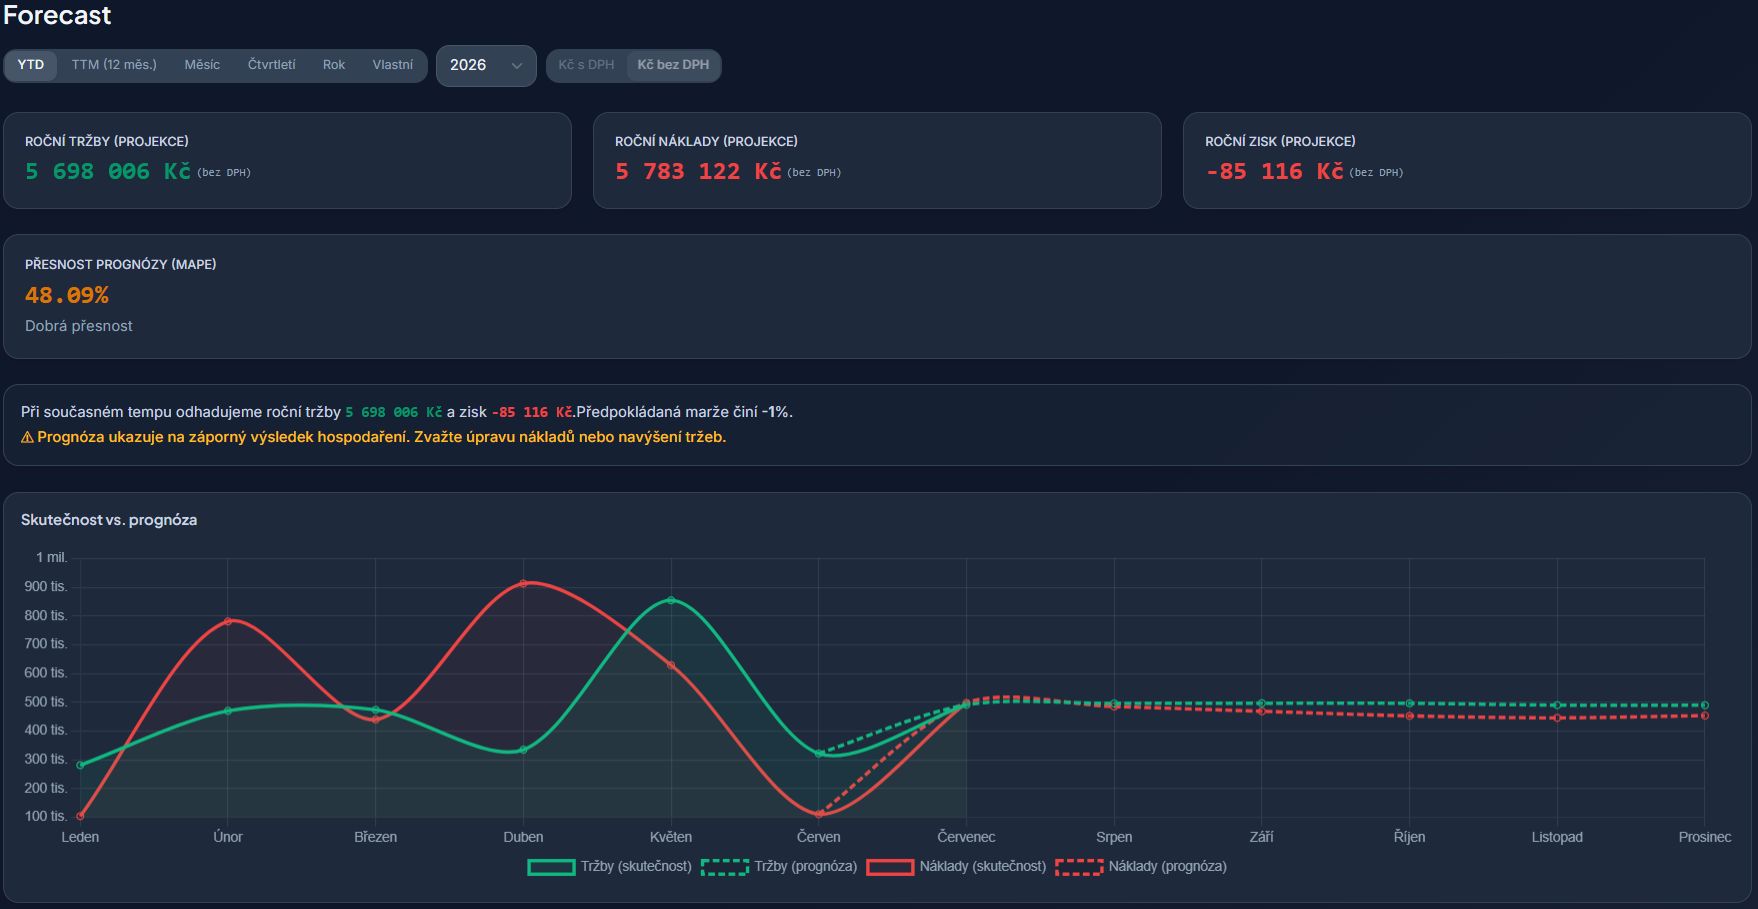Switch to TTM (12 měs.) period
Image resolution: width=1758 pixels, height=909 pixels.
click(114, 65)
